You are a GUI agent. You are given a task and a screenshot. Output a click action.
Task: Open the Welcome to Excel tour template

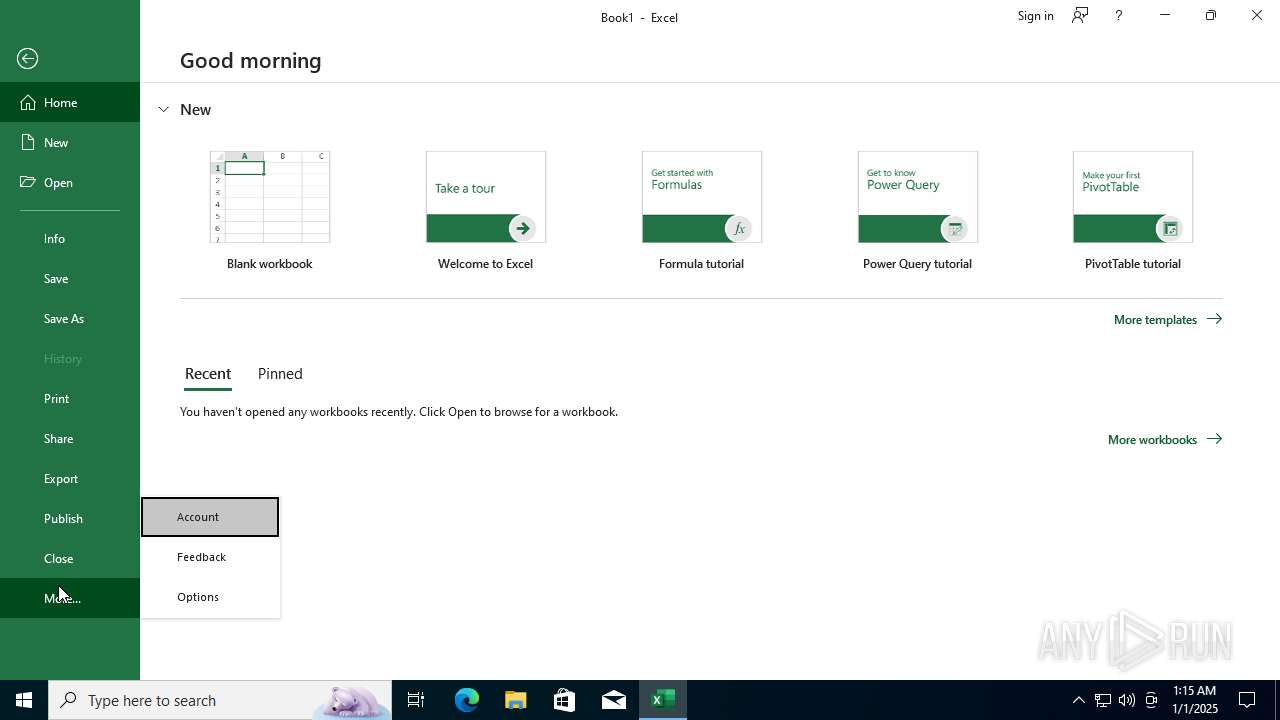click(x=485, y=211)
